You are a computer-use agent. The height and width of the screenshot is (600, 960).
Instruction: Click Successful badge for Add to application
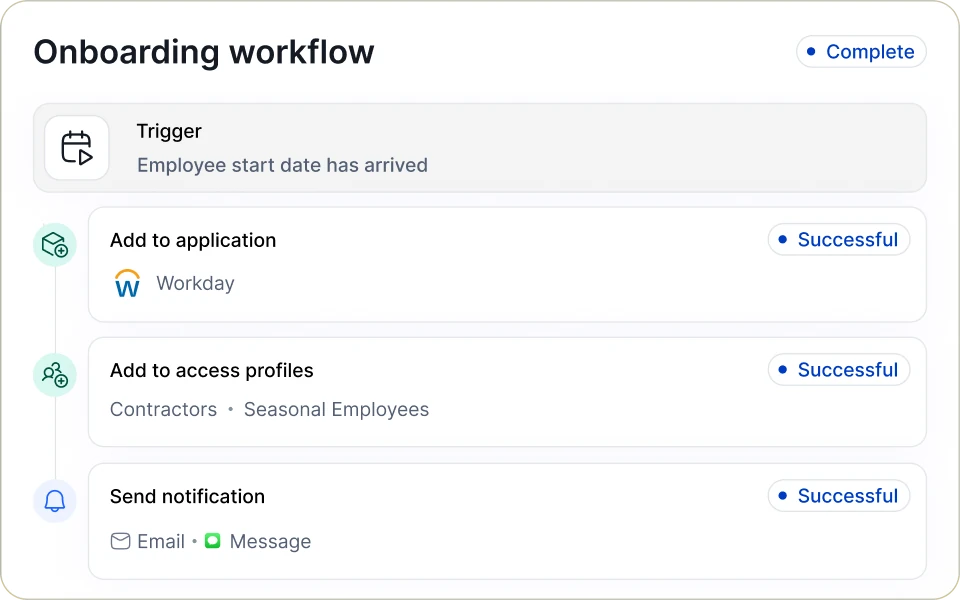839,239
